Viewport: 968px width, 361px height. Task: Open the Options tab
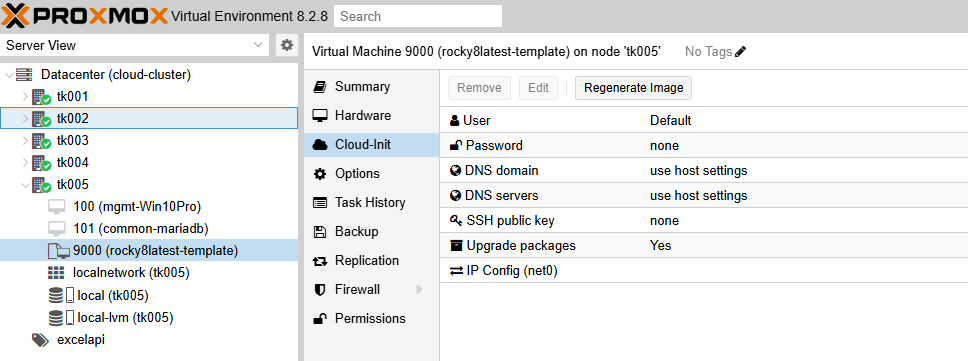(x=372, y=174)
